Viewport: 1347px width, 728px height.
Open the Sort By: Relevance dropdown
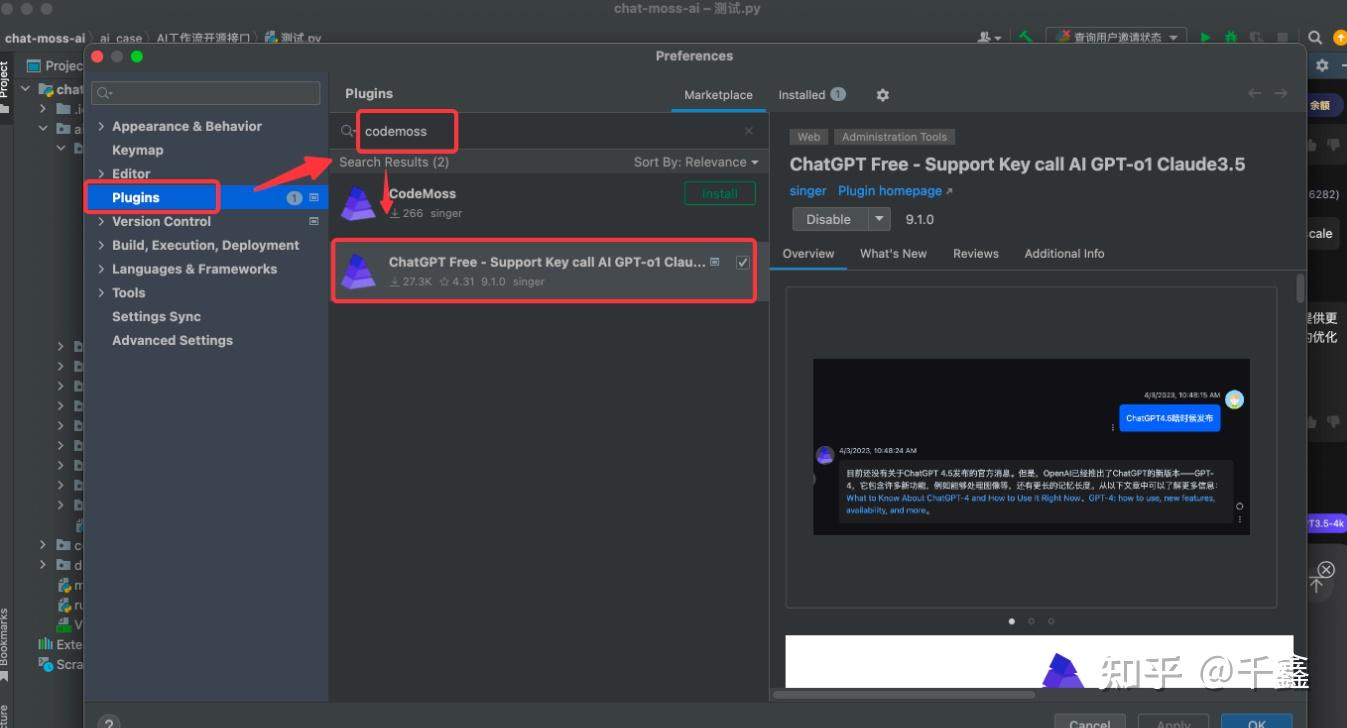[x=695, y=161]
